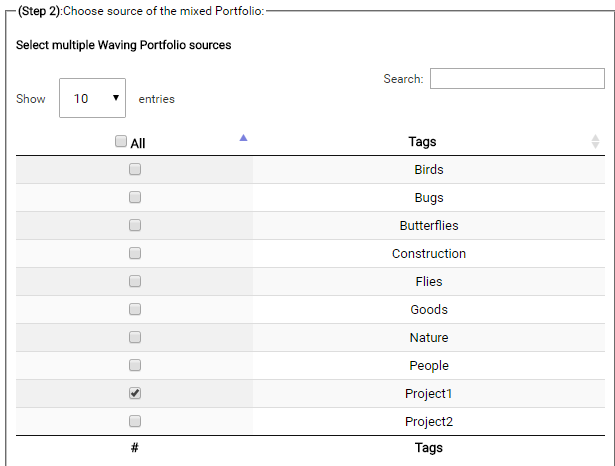The height and width of the screenshot is (466, 615).
Task: Check the Project2 row checkbox
Action: pos(135,421)
